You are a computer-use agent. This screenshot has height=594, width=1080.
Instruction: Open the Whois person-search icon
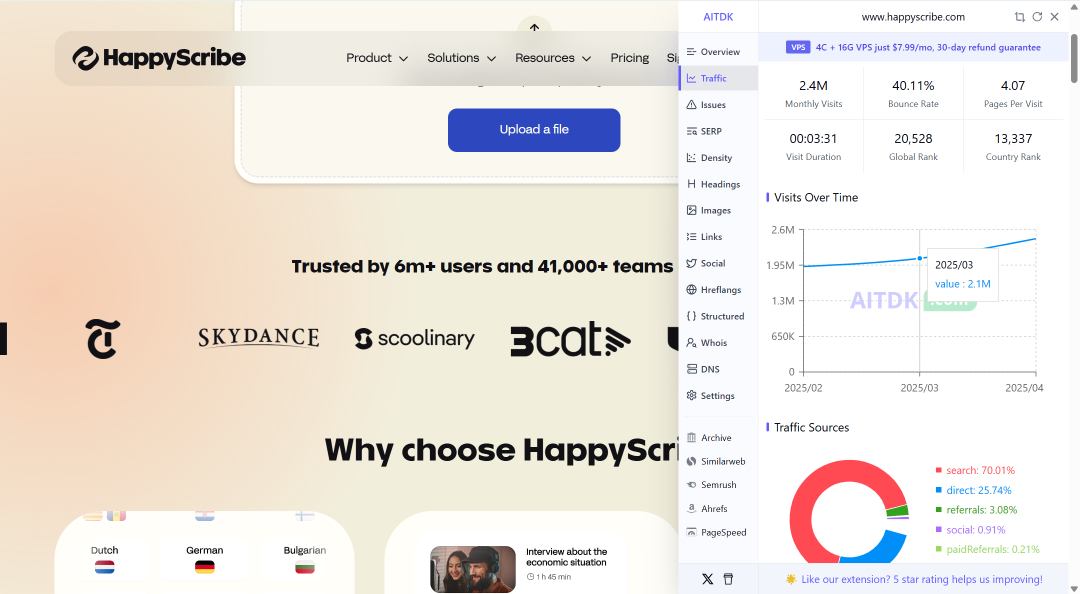pyautogui.click(x=692, y=342)
